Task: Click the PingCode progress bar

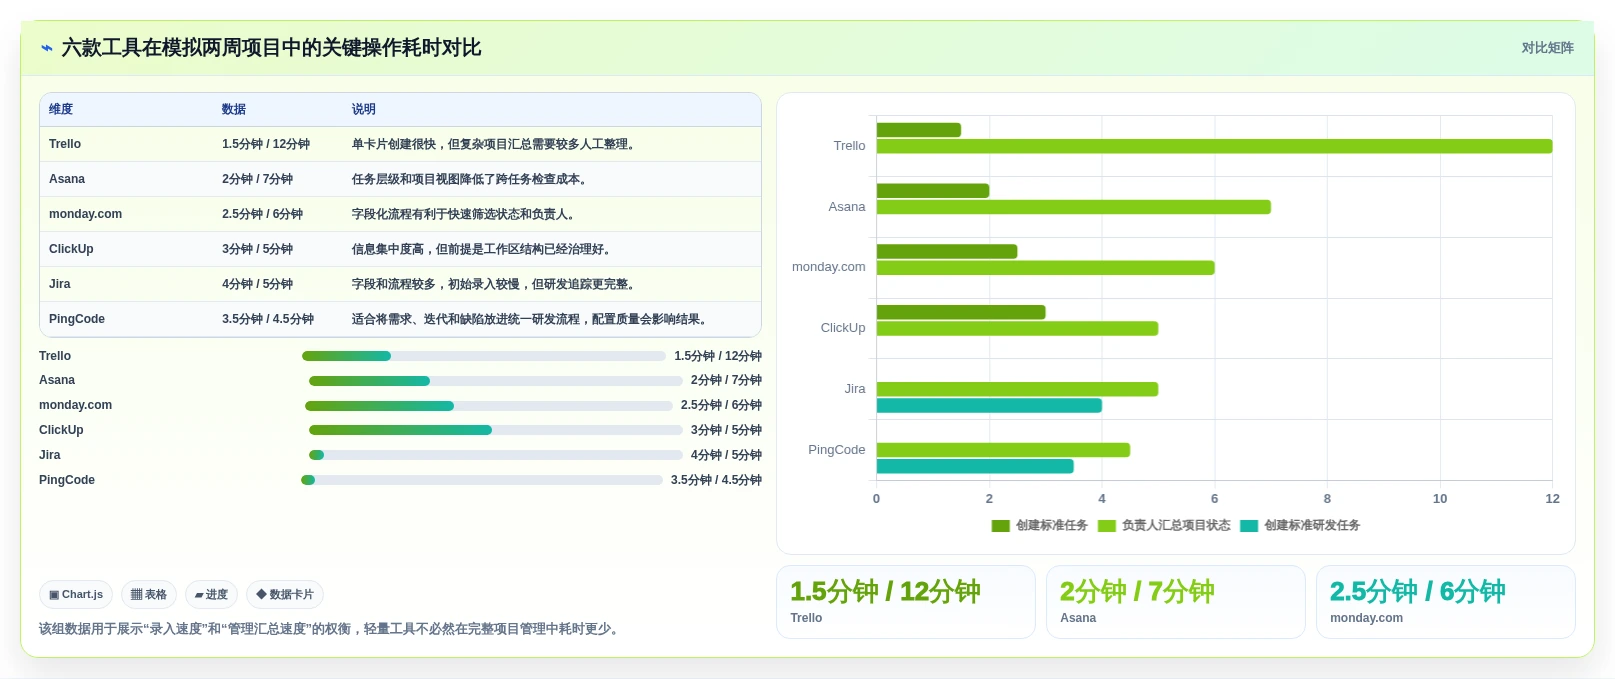Action: tap(482, 480)
